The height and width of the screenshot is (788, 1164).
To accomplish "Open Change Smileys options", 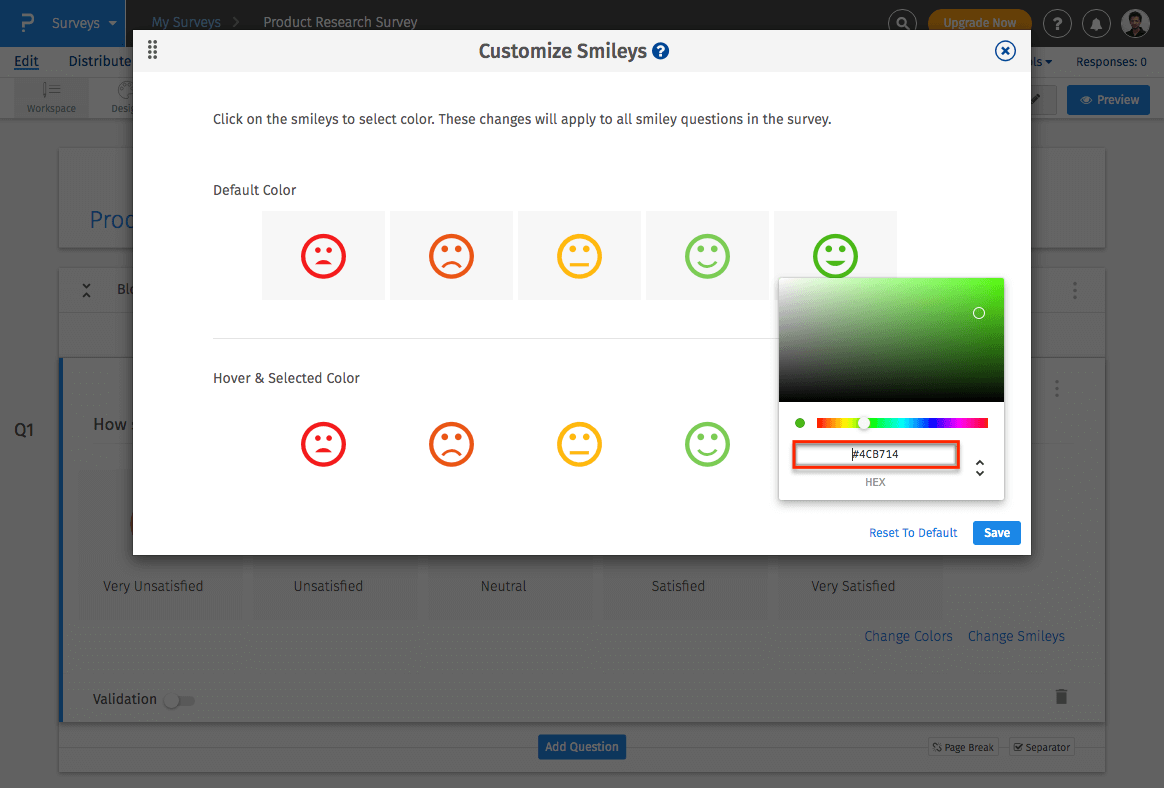I will point(1016,636).
